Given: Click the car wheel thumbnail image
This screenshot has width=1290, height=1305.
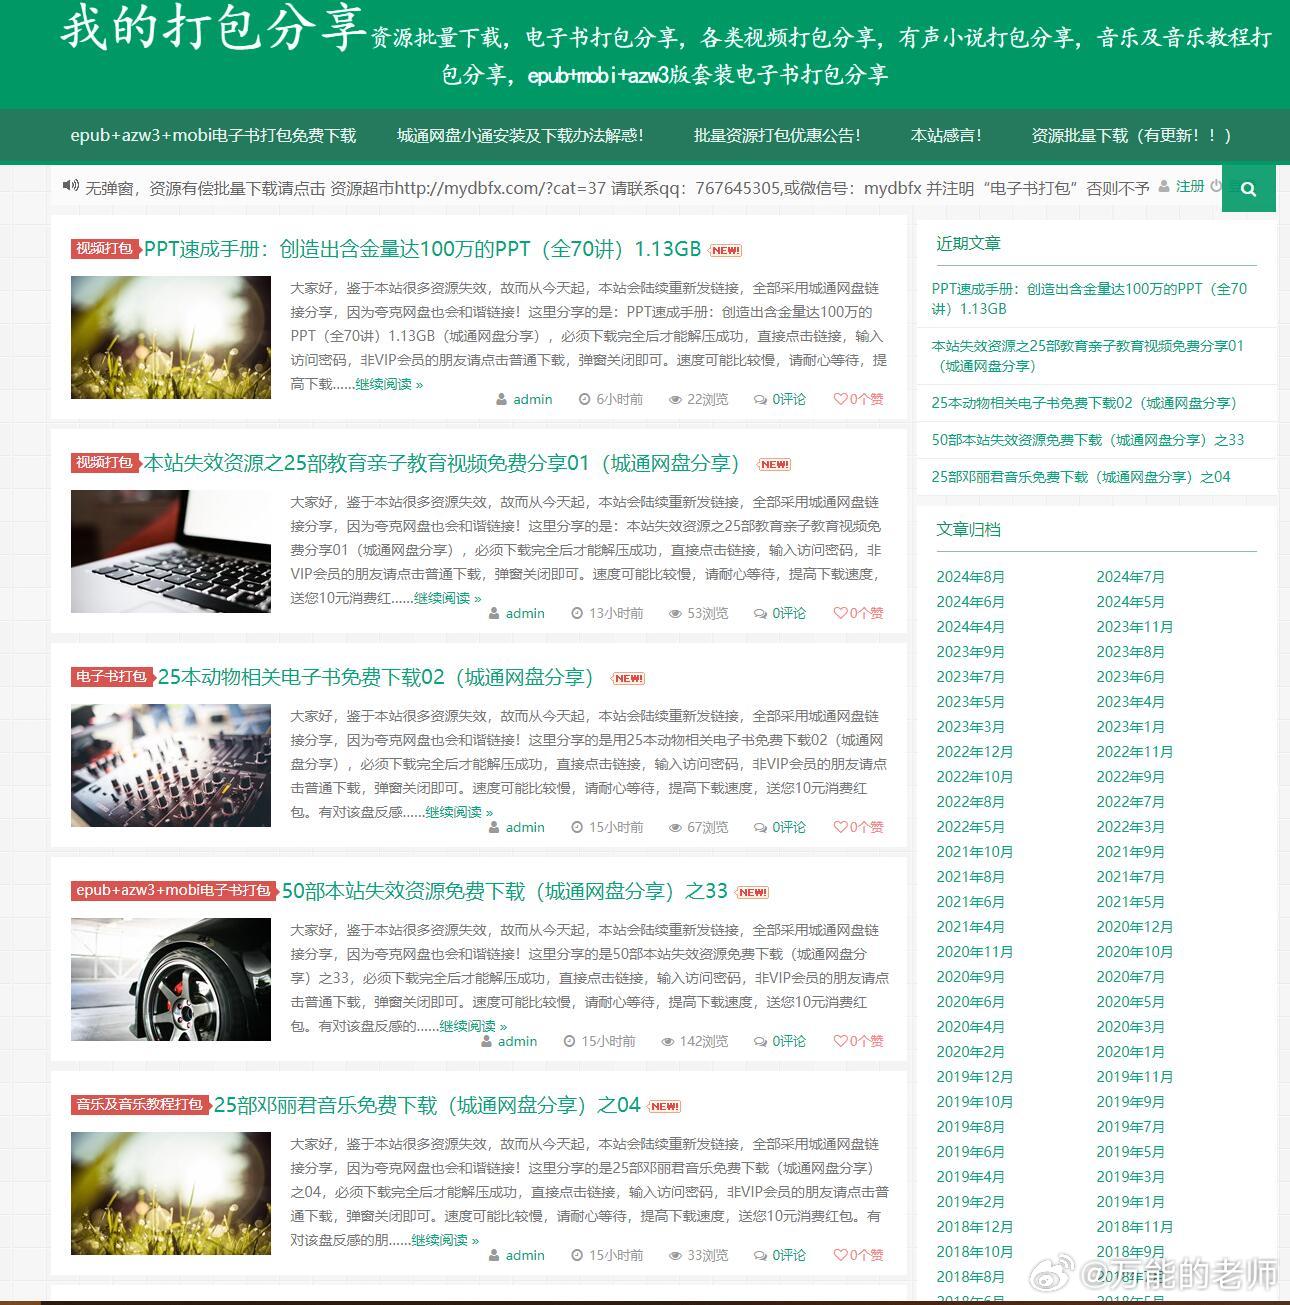Looking at the screenshot, I should (171, 979).
